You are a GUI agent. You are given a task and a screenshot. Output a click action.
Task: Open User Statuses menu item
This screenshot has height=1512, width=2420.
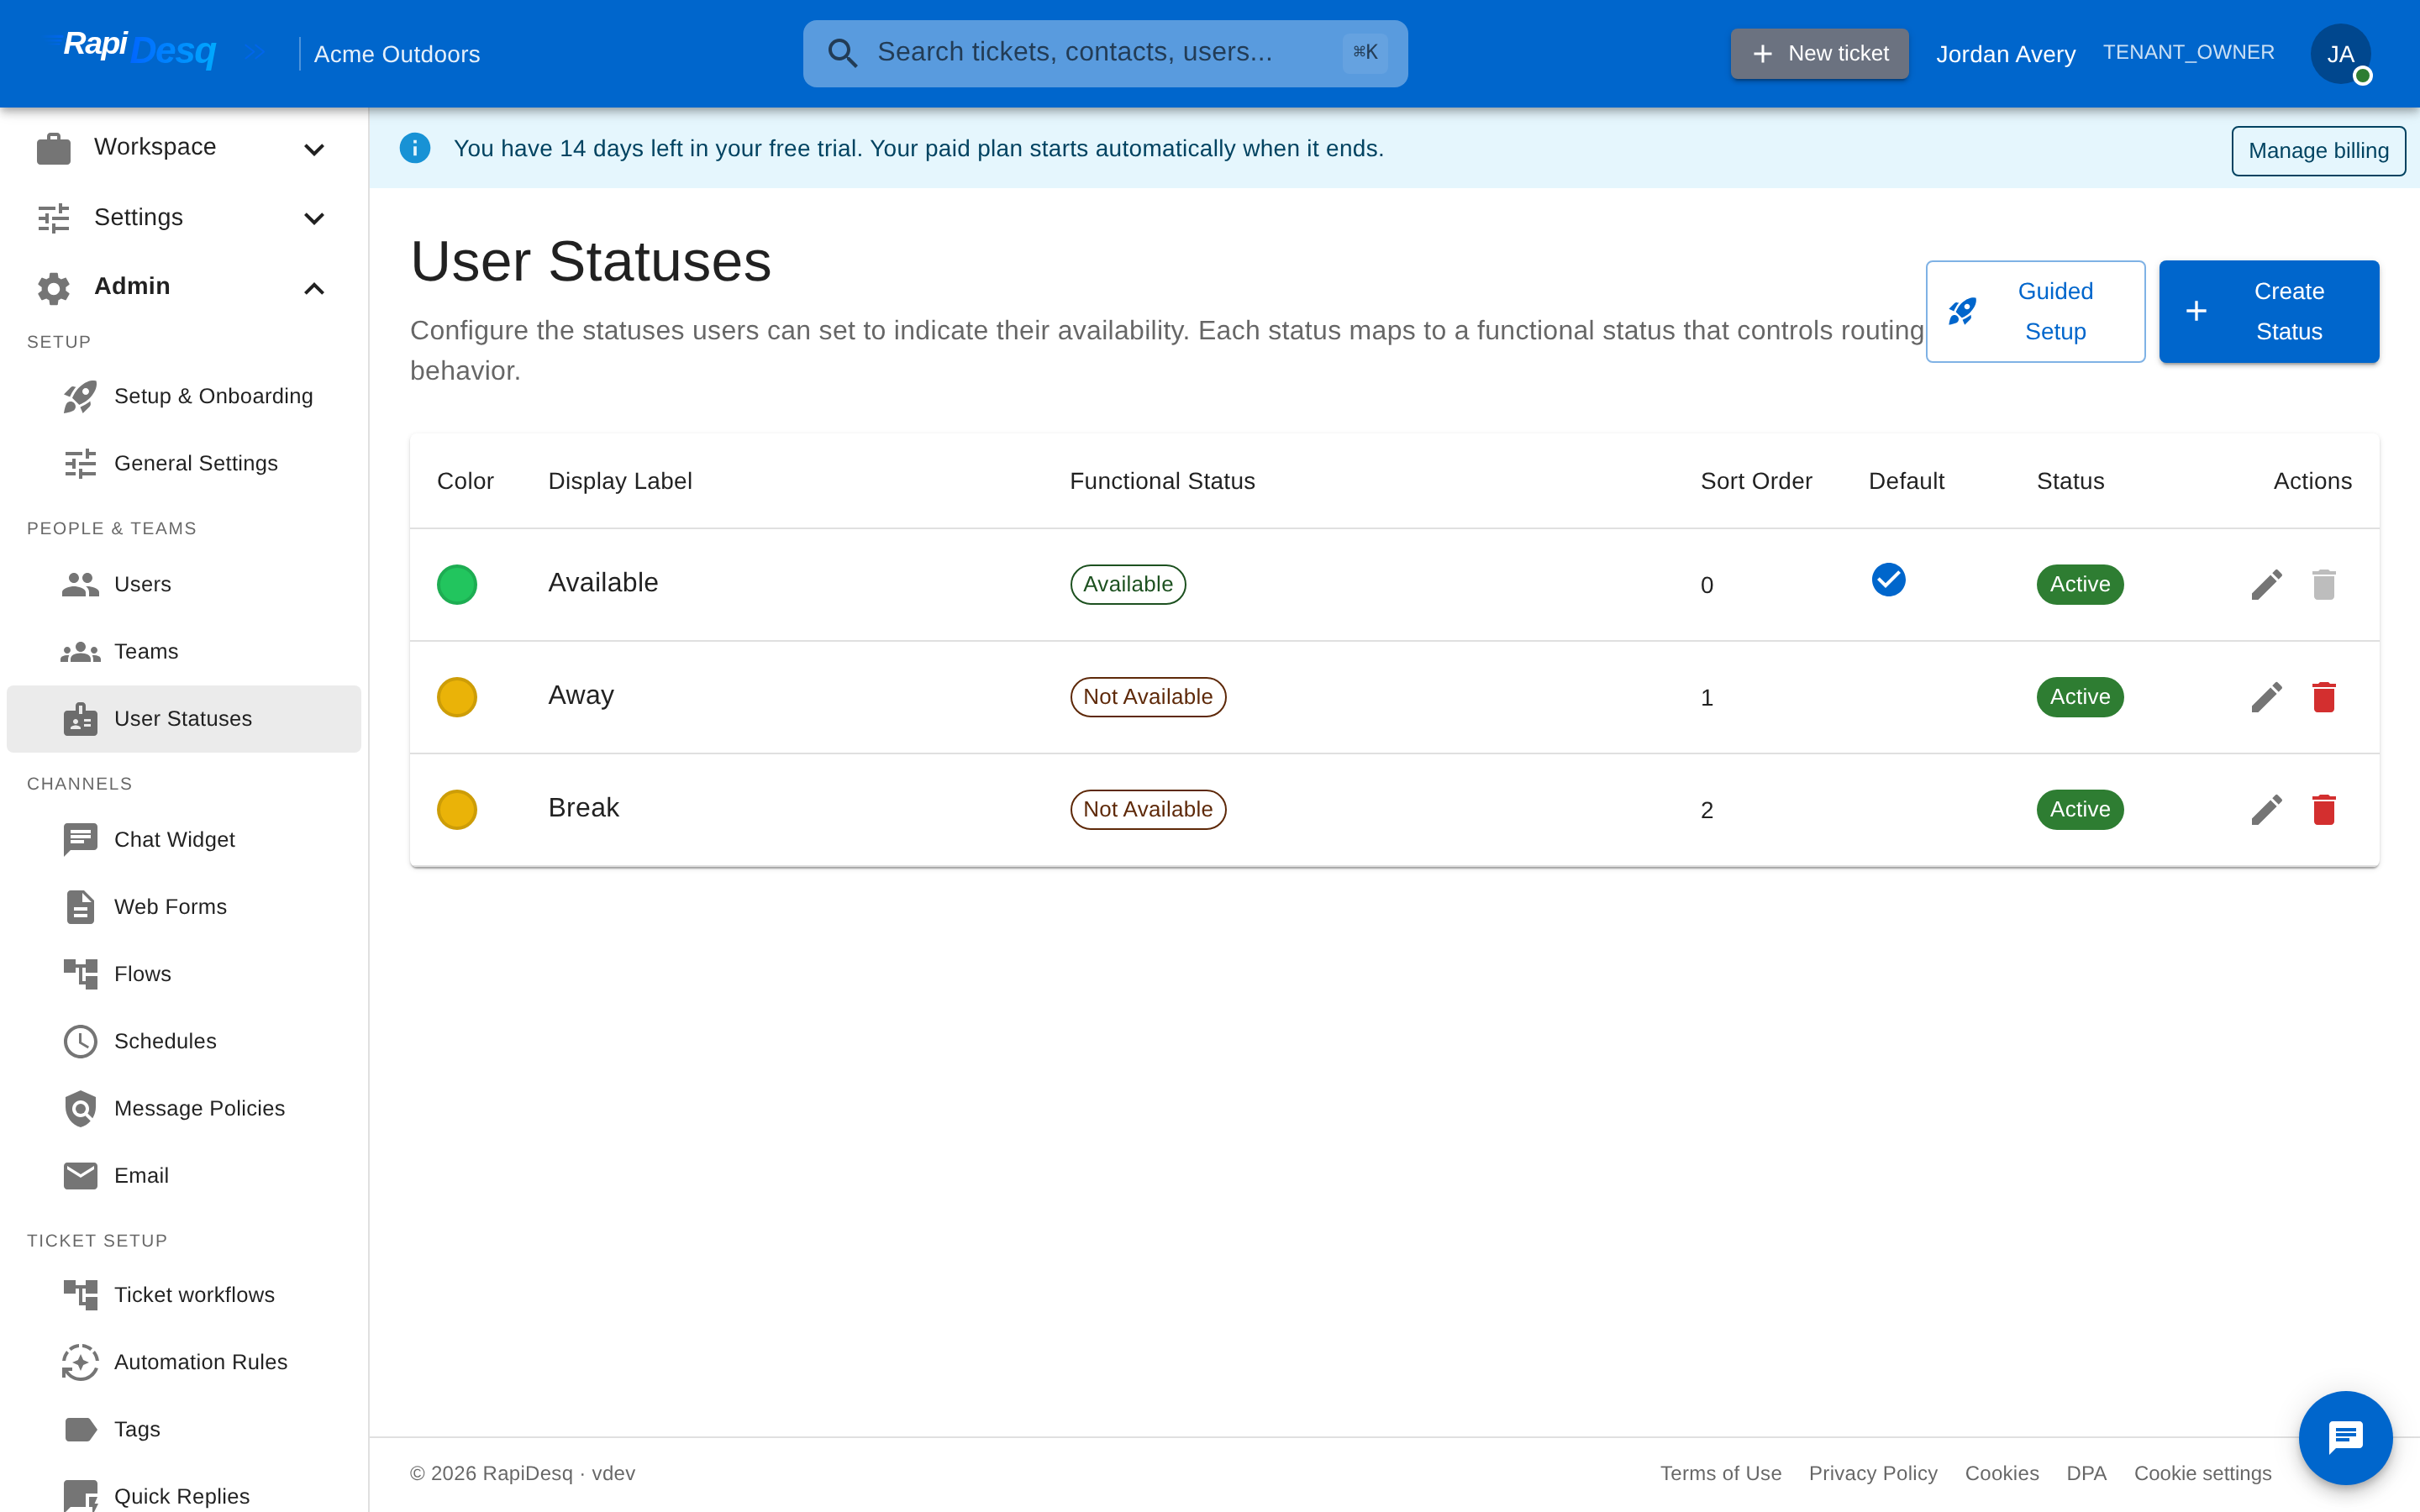(x=184, y=719)
